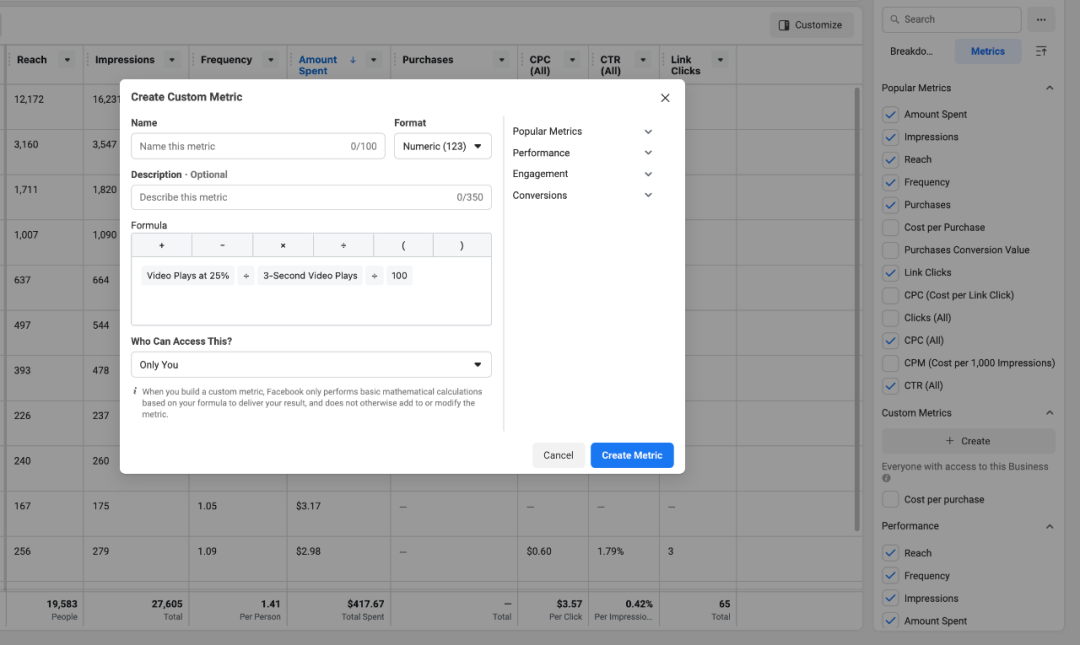Viewport: 1080px width, 645px height.
Task: Enable CPM (Cost per 1,000 Impressions)
Action: click(891, 363)
